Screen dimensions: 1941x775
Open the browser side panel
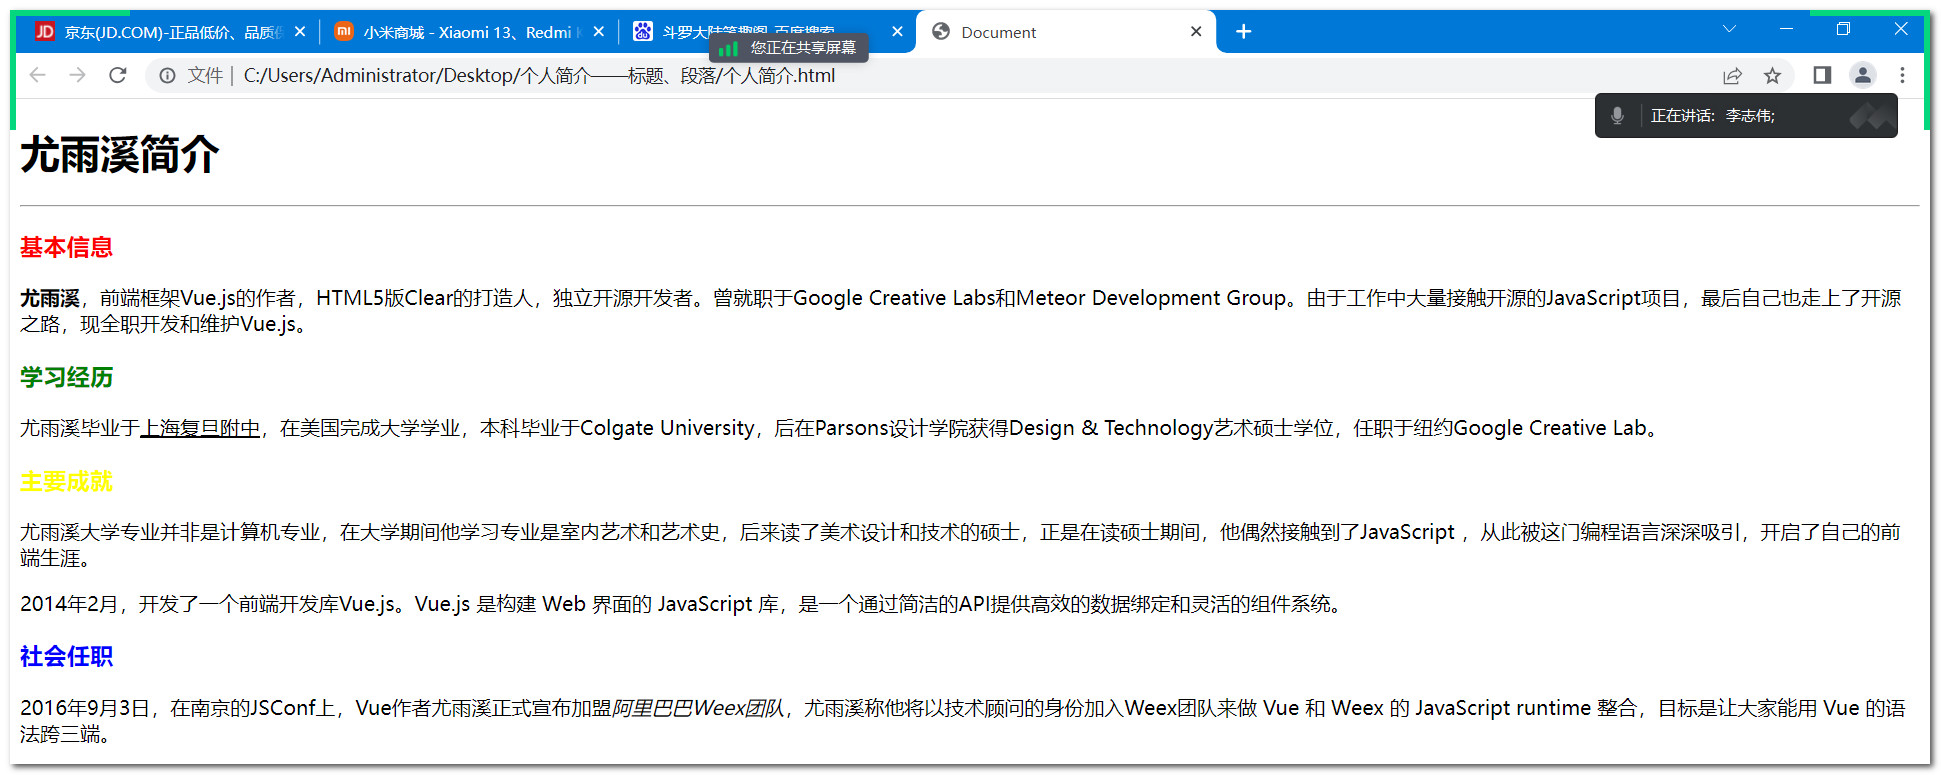[x=1822, y=75]
